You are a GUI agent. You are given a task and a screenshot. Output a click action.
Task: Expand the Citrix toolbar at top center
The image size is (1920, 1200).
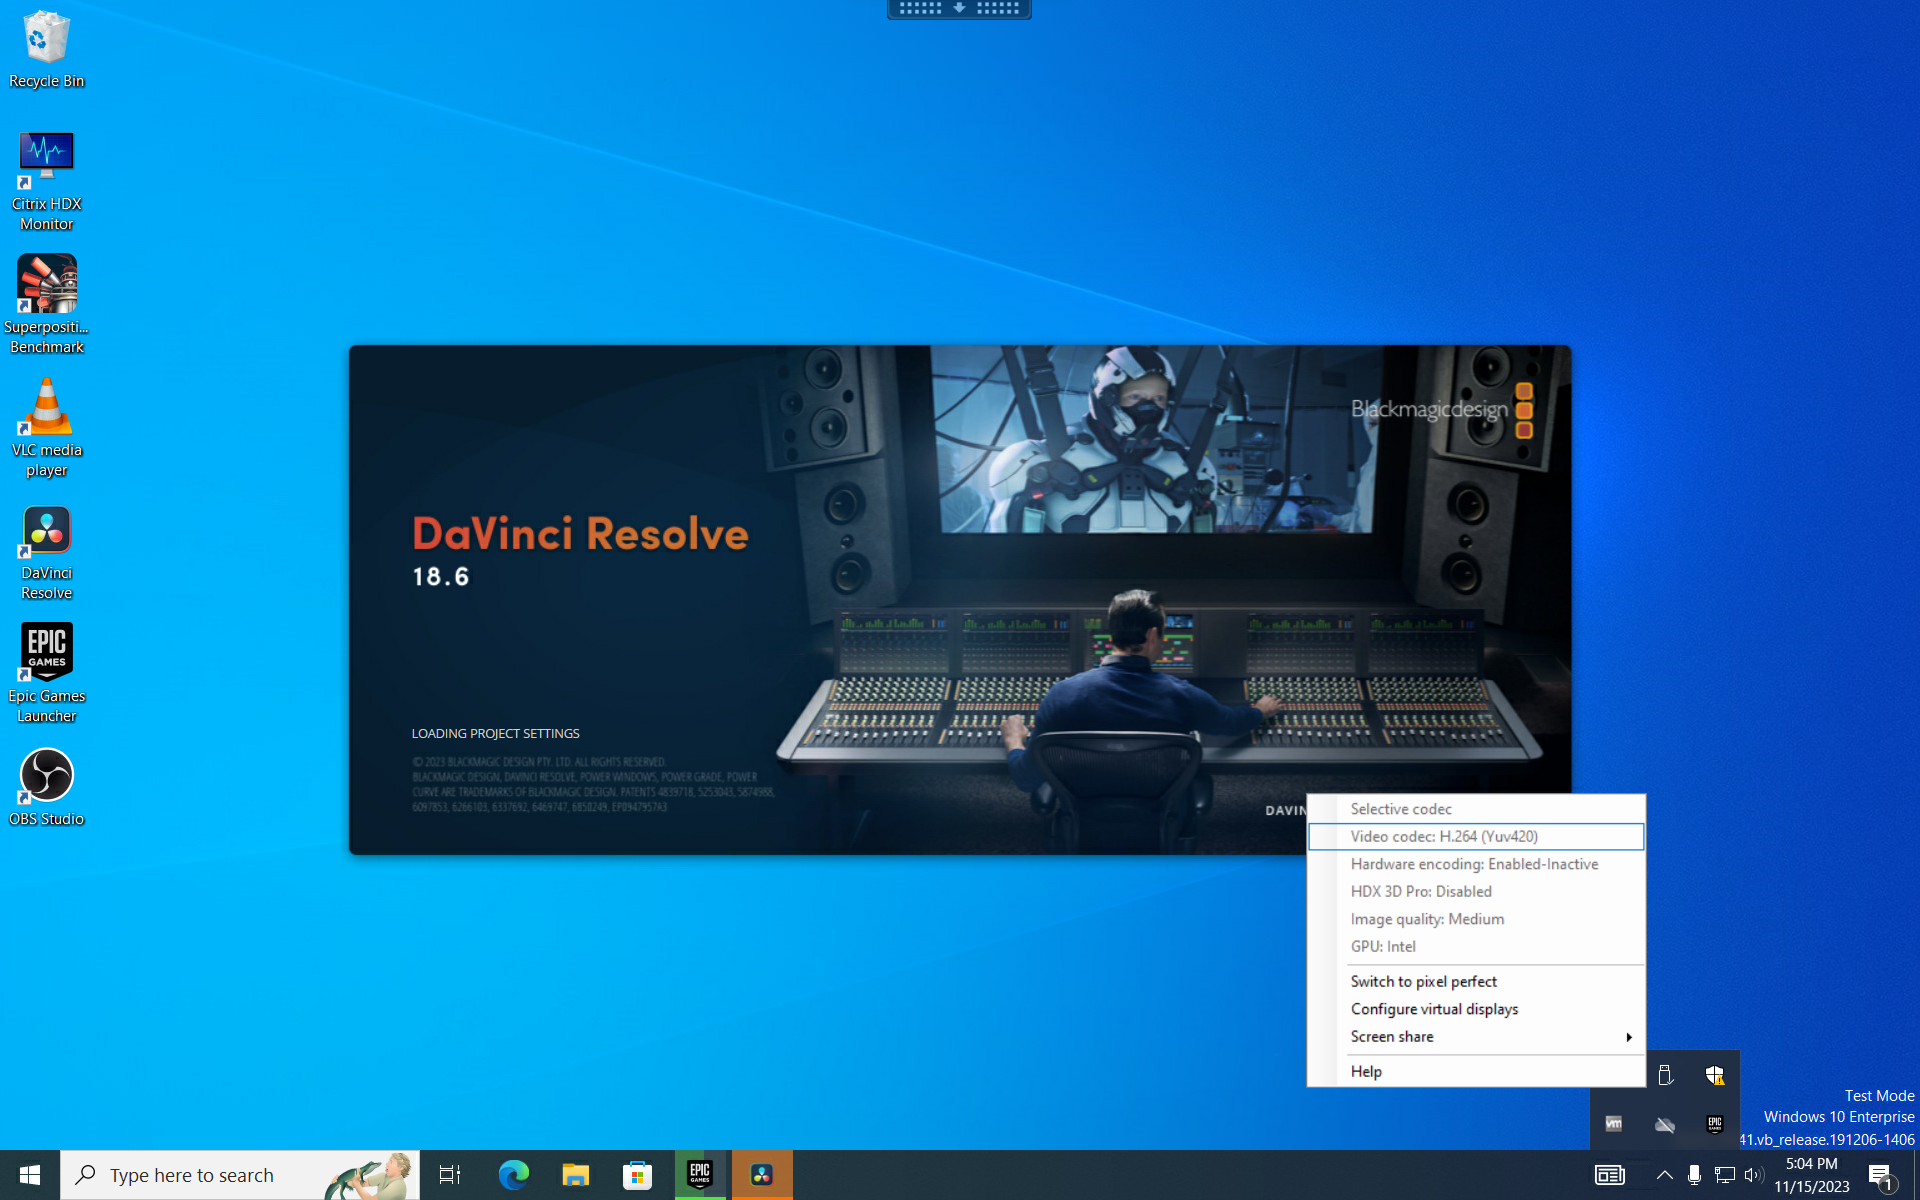pyautogui.click(x=958, y=8)
